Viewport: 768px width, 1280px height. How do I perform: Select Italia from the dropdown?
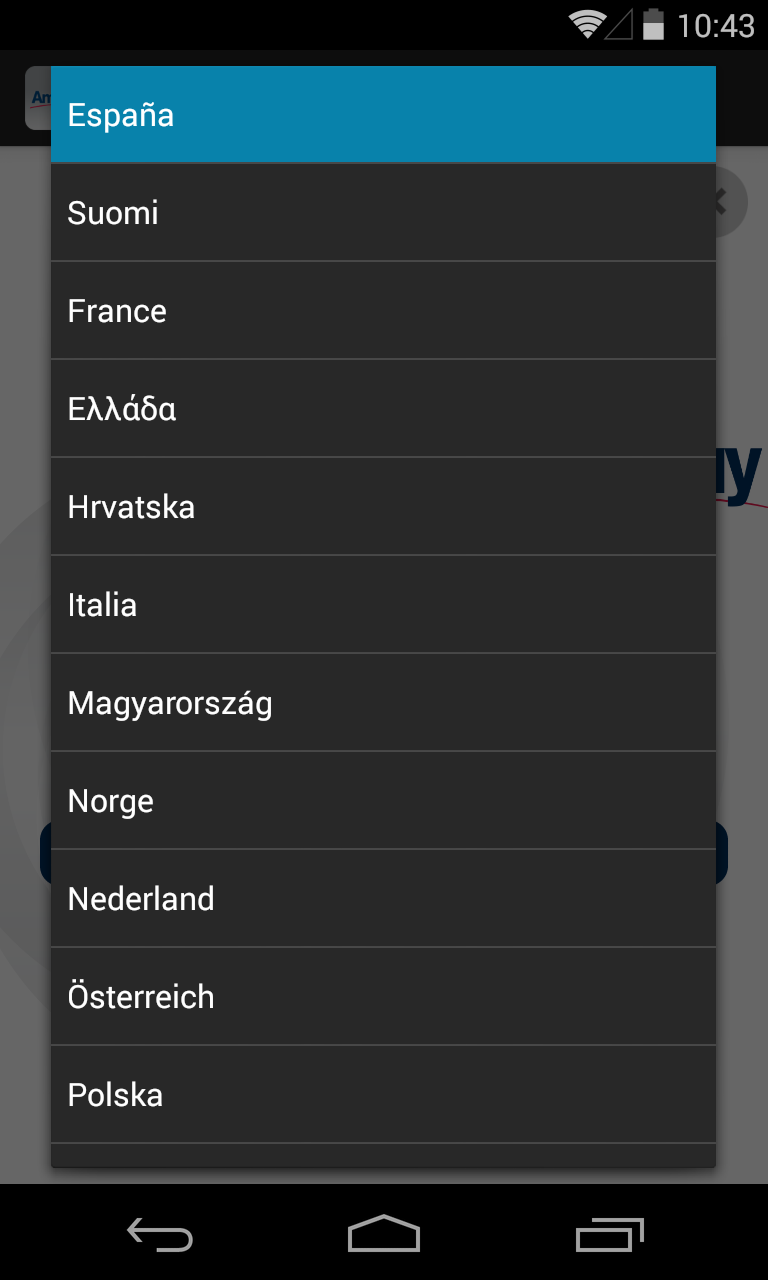(383, 604)
